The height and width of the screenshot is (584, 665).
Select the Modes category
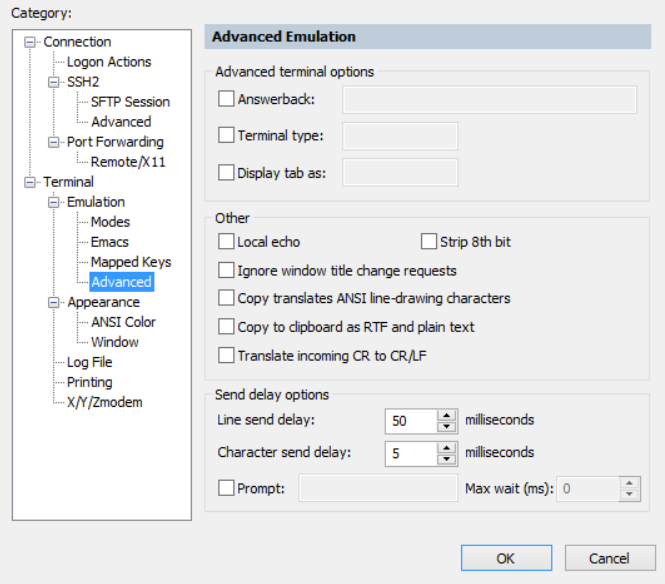point(110,222)
